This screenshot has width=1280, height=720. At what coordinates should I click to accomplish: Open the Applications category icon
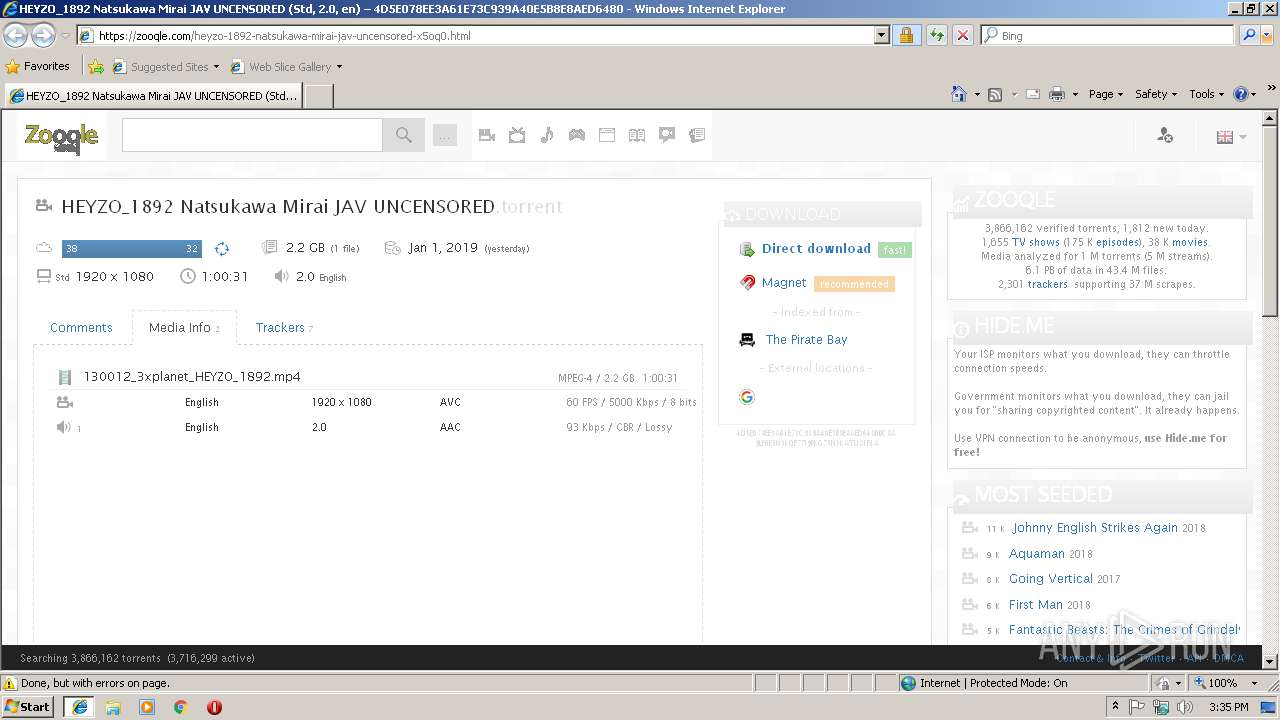tap(607, 135)
